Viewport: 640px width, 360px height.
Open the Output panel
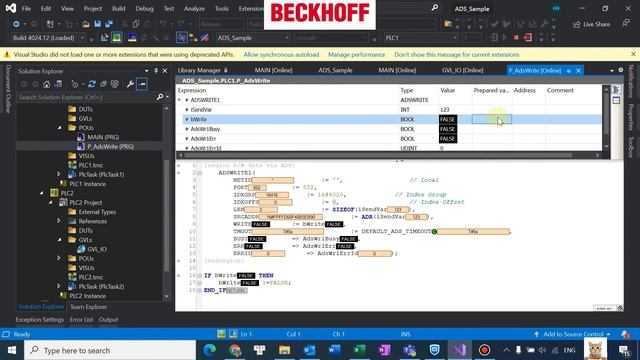(108, 320)
